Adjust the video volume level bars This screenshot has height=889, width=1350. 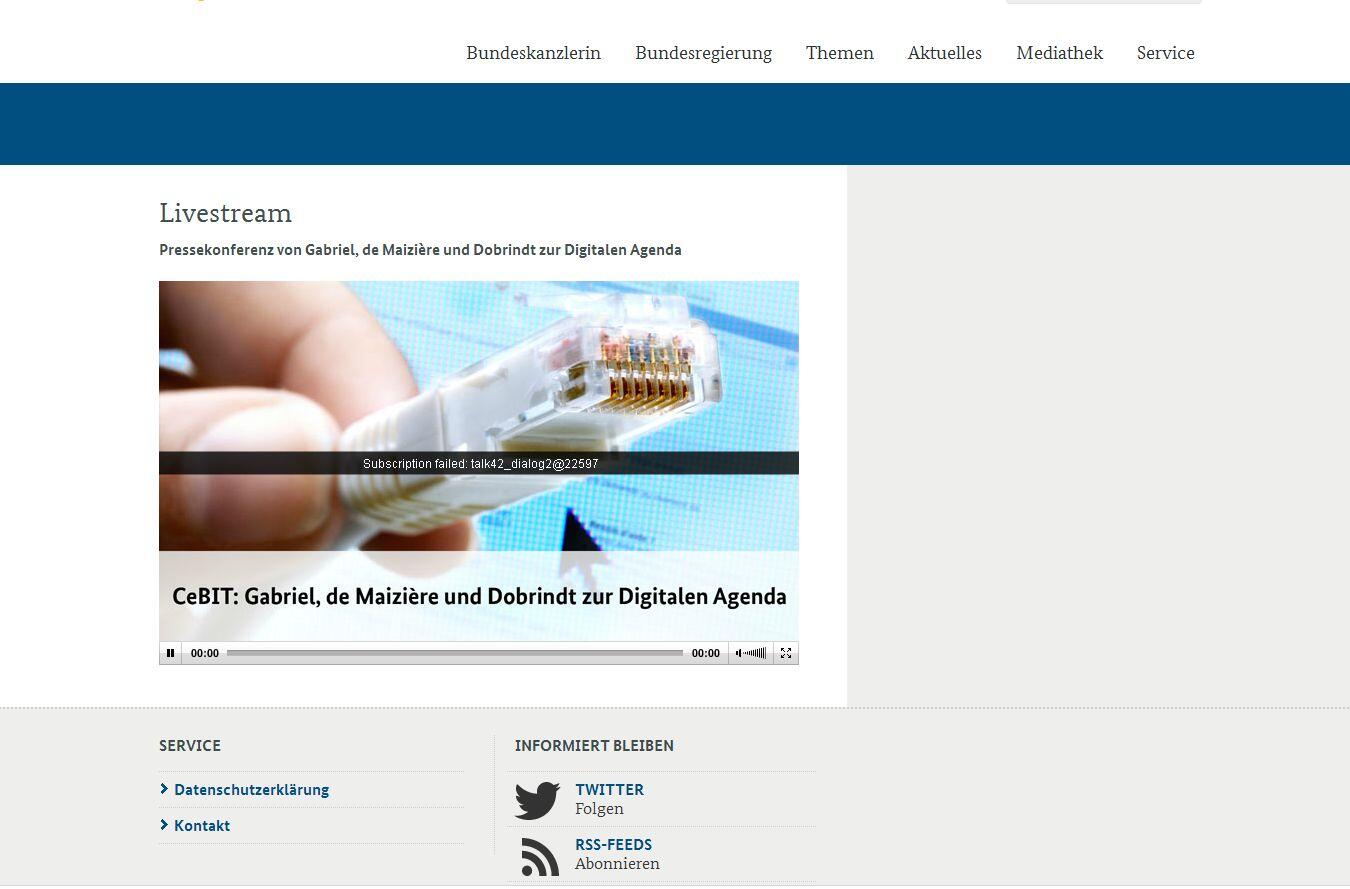coord(756,653)
